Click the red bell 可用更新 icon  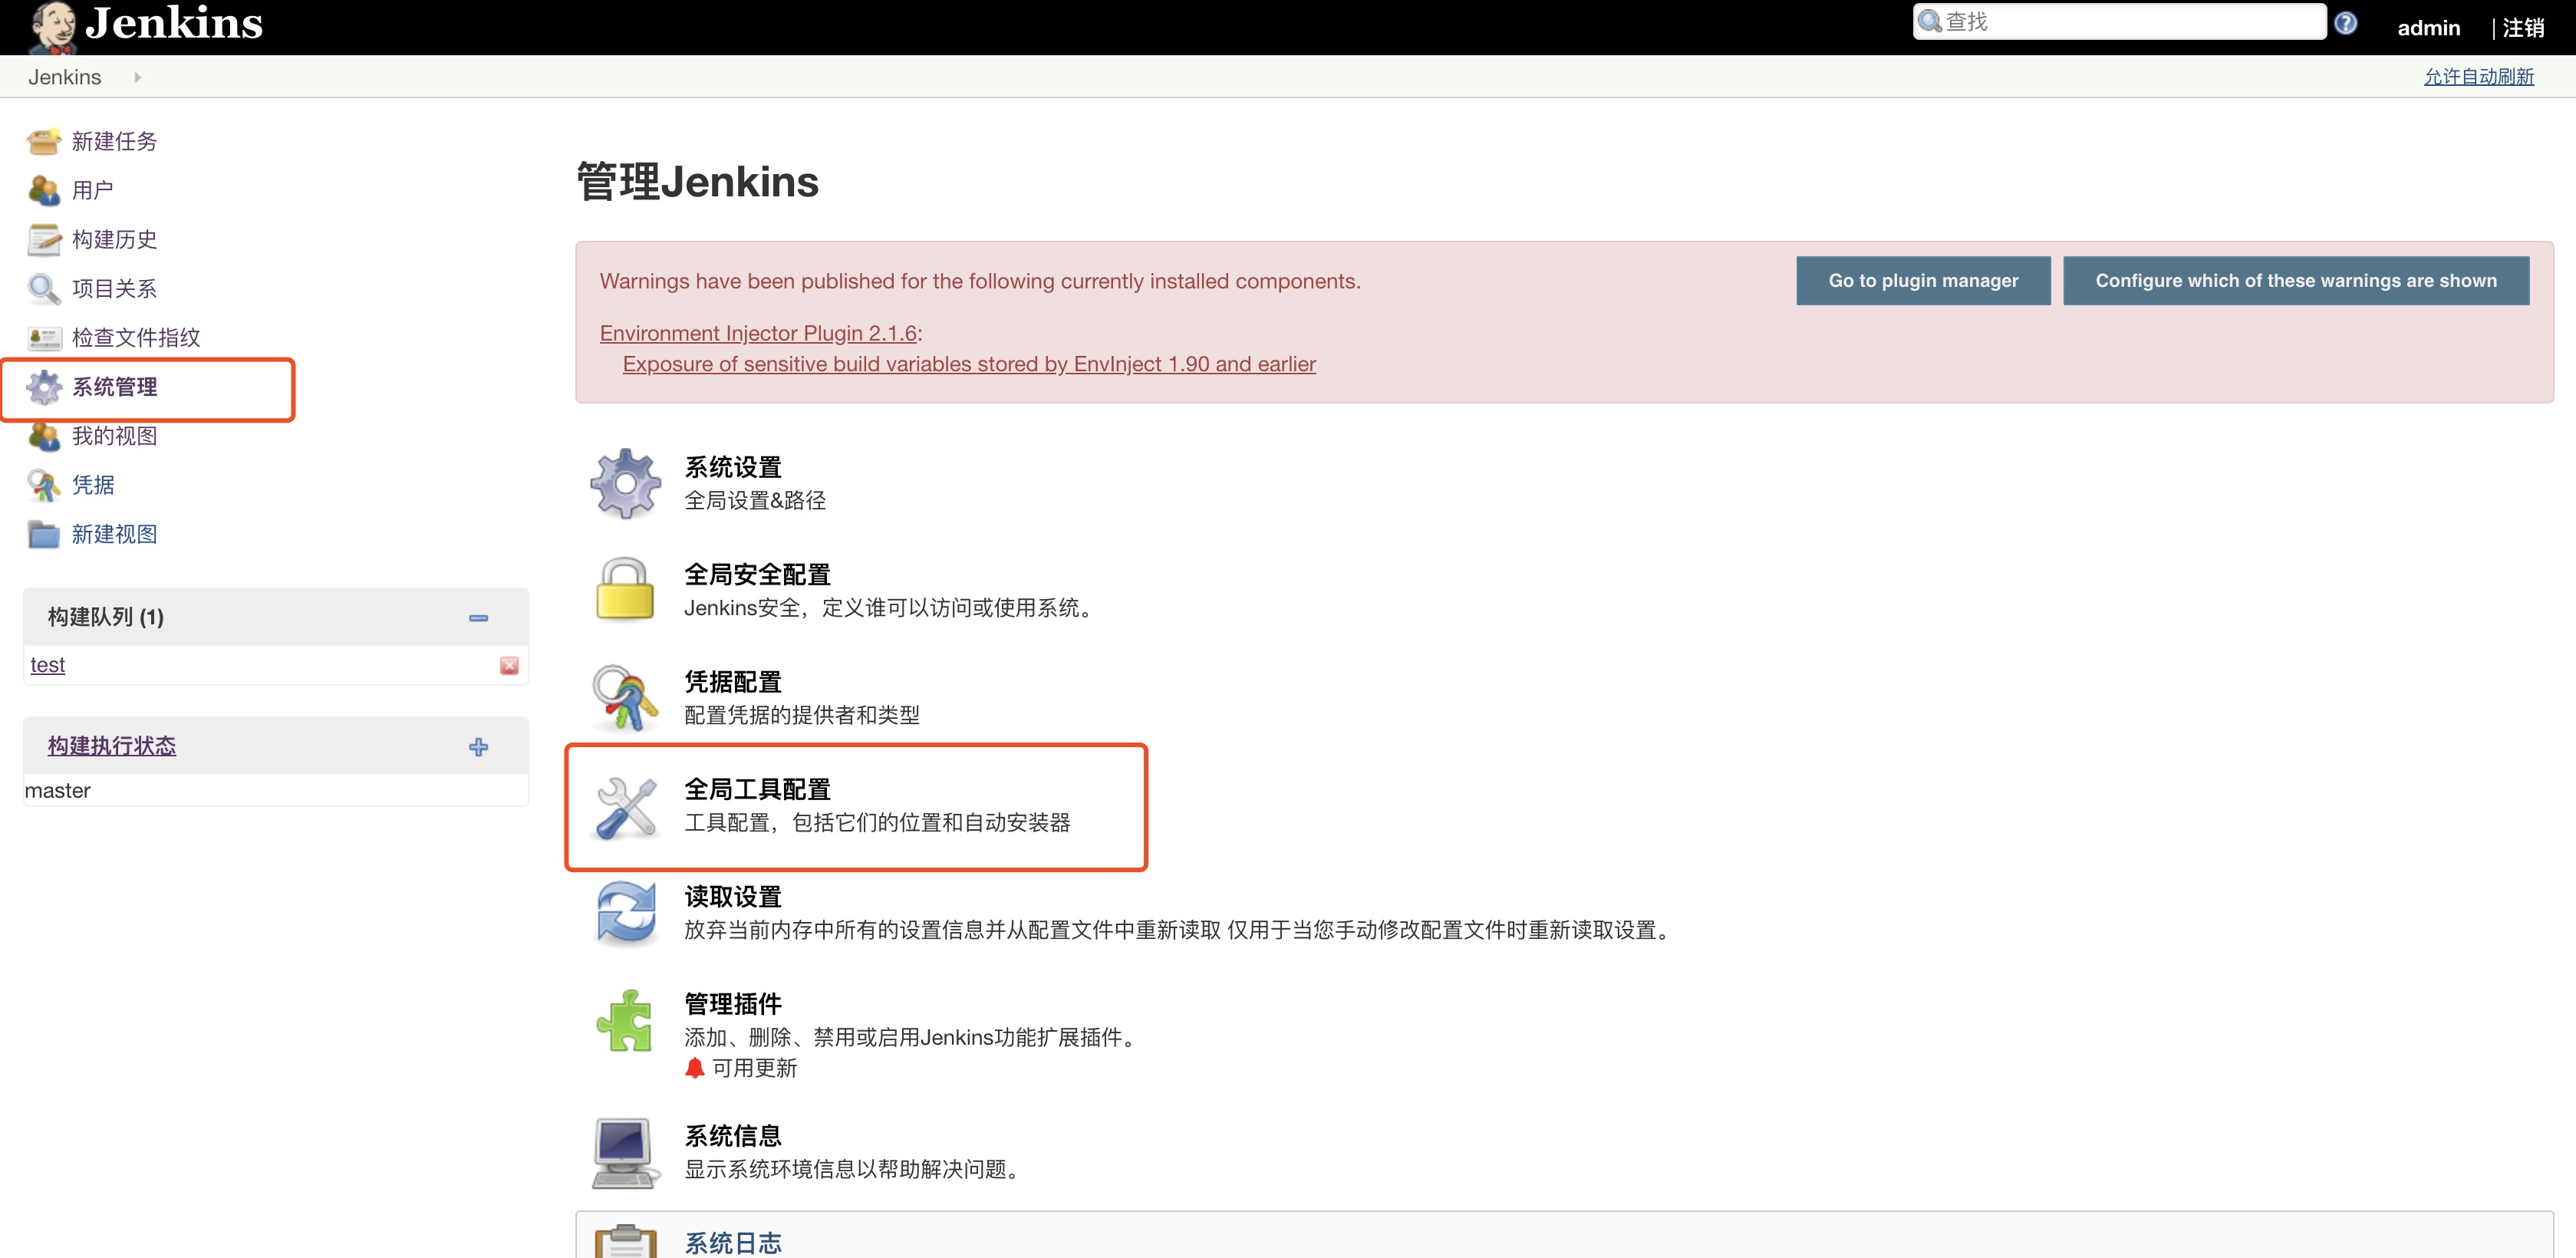point(695,1068)
